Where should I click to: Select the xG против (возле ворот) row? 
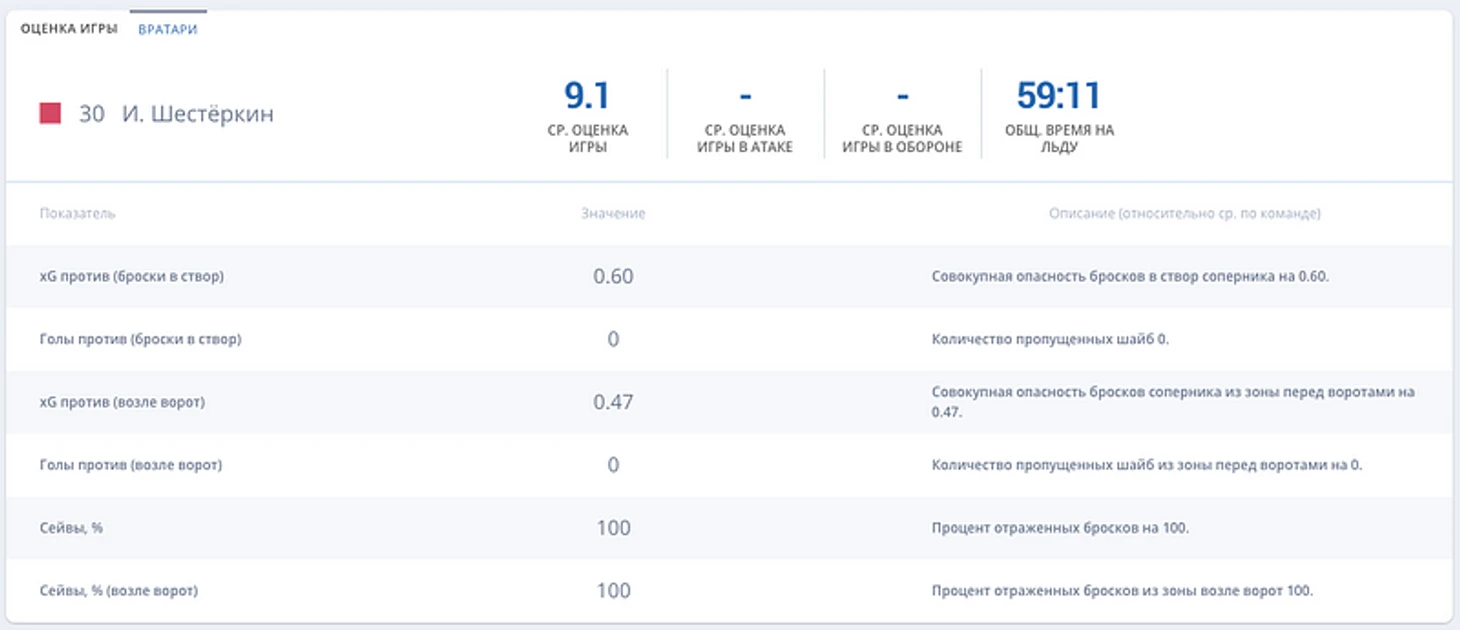(122, 402)
